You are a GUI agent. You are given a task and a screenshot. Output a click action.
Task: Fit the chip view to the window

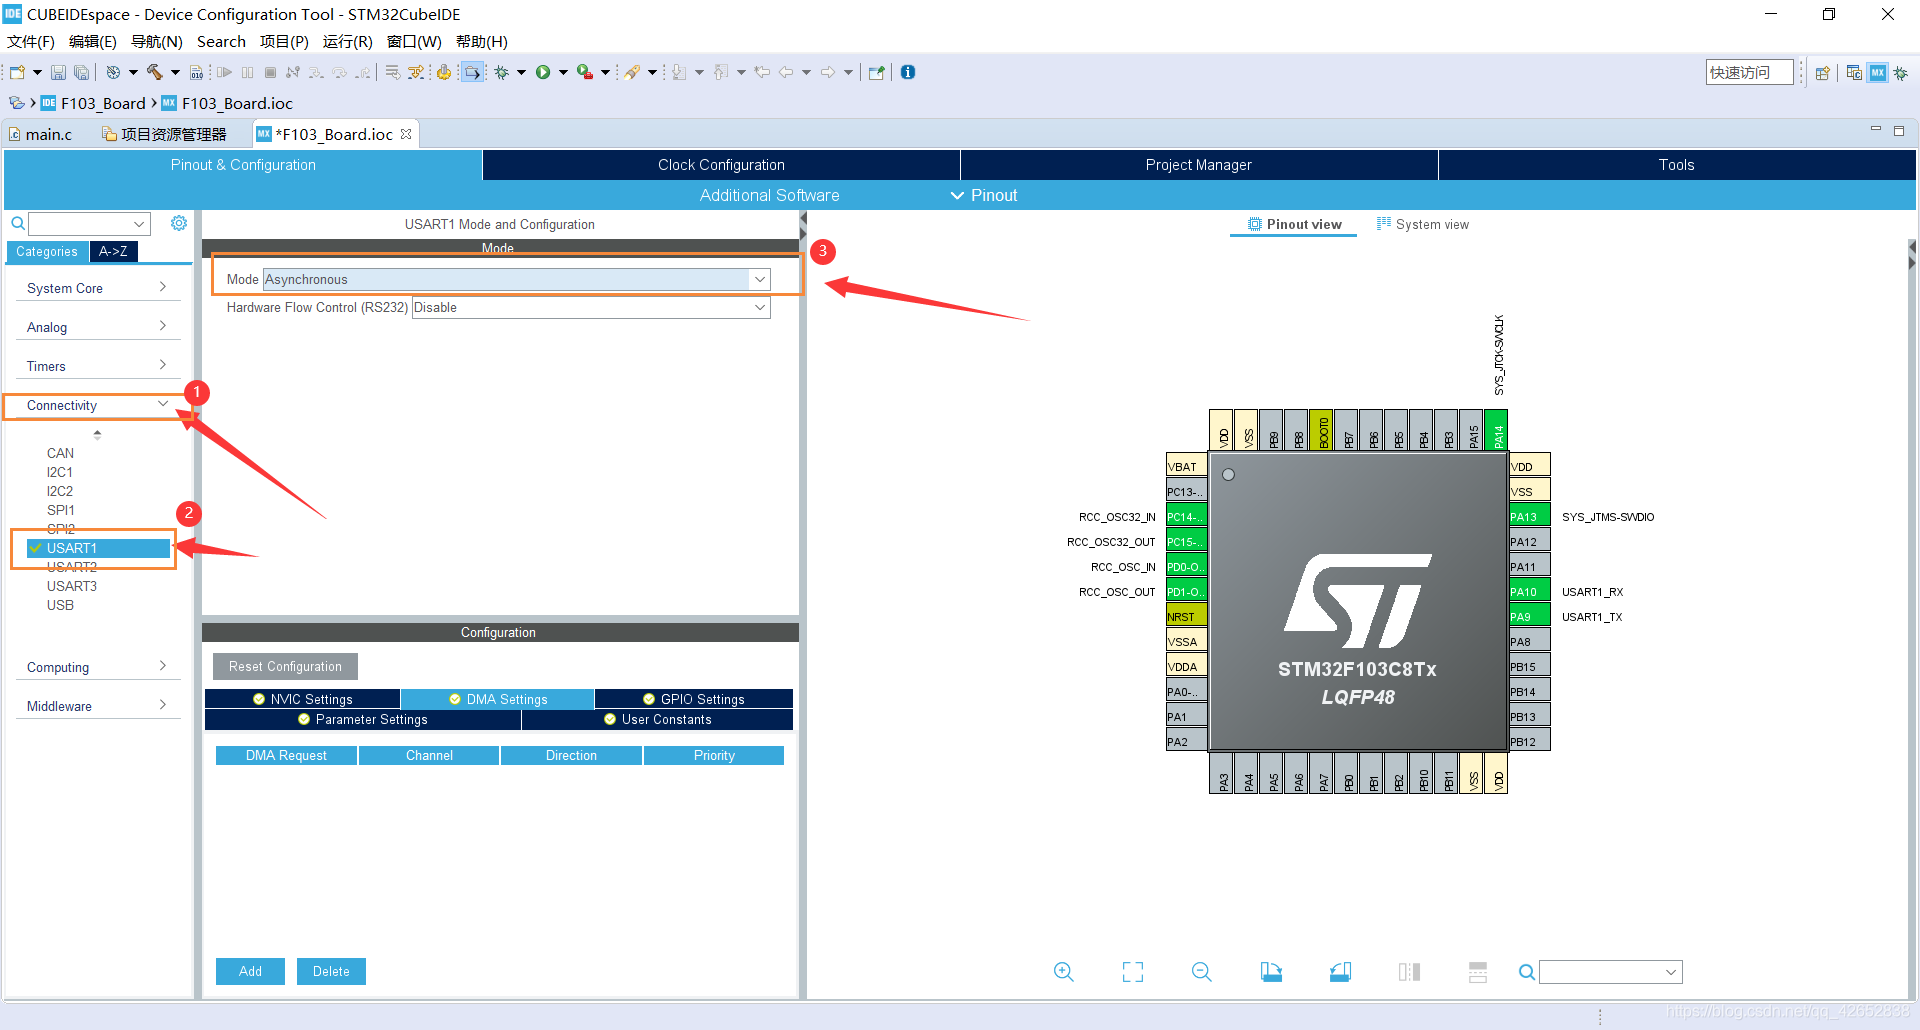1133,972
